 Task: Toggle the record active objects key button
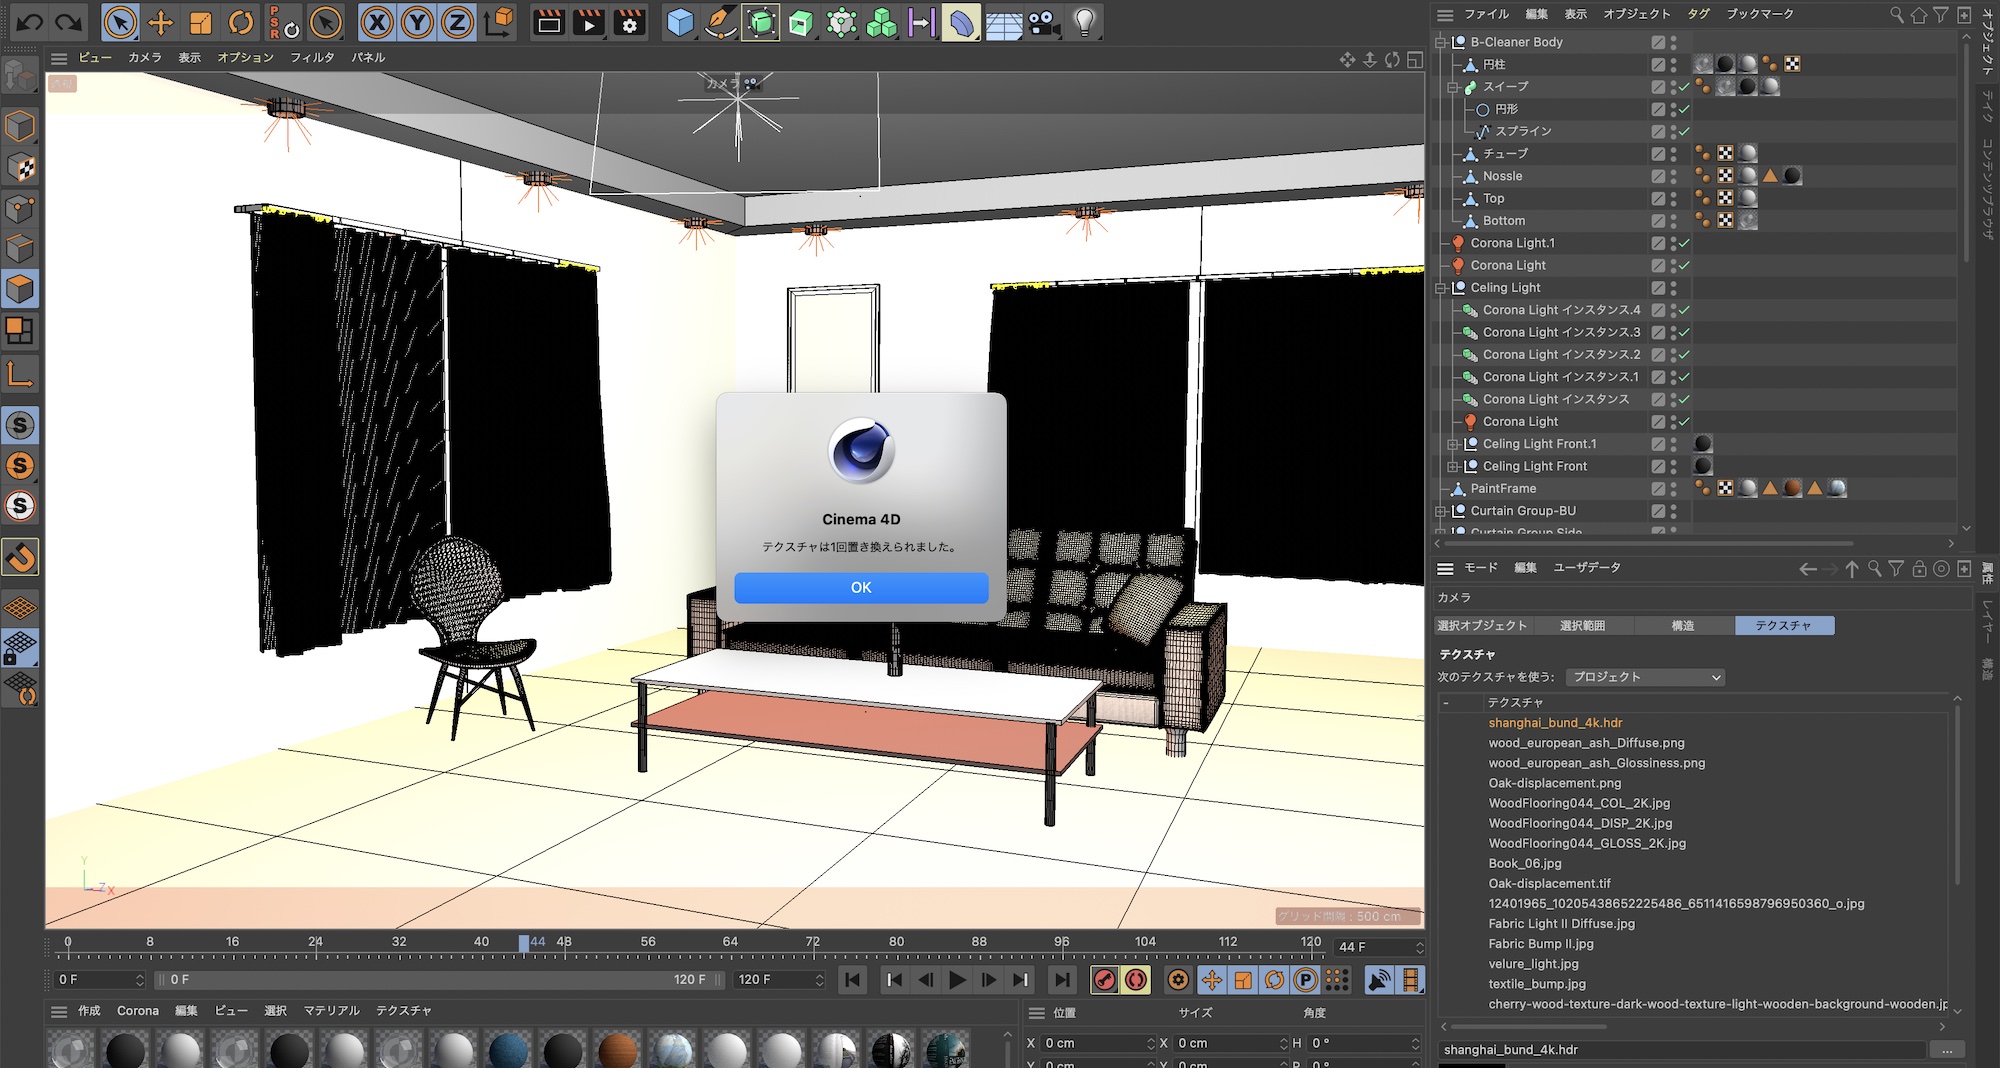pos(1104,980)
